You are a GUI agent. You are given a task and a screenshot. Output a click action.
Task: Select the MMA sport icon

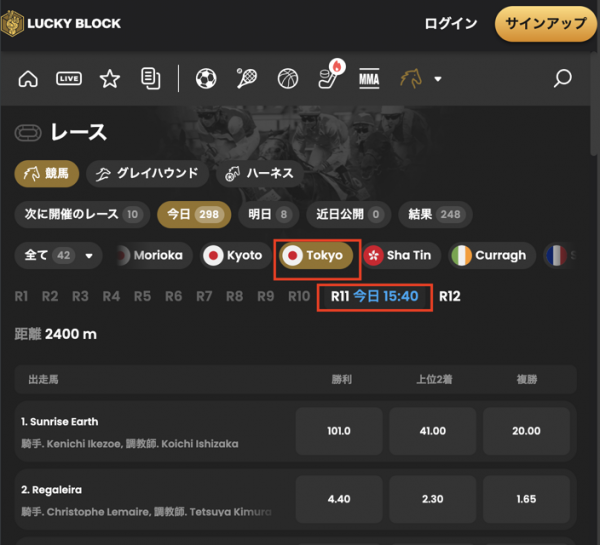(x=369, y=79)
